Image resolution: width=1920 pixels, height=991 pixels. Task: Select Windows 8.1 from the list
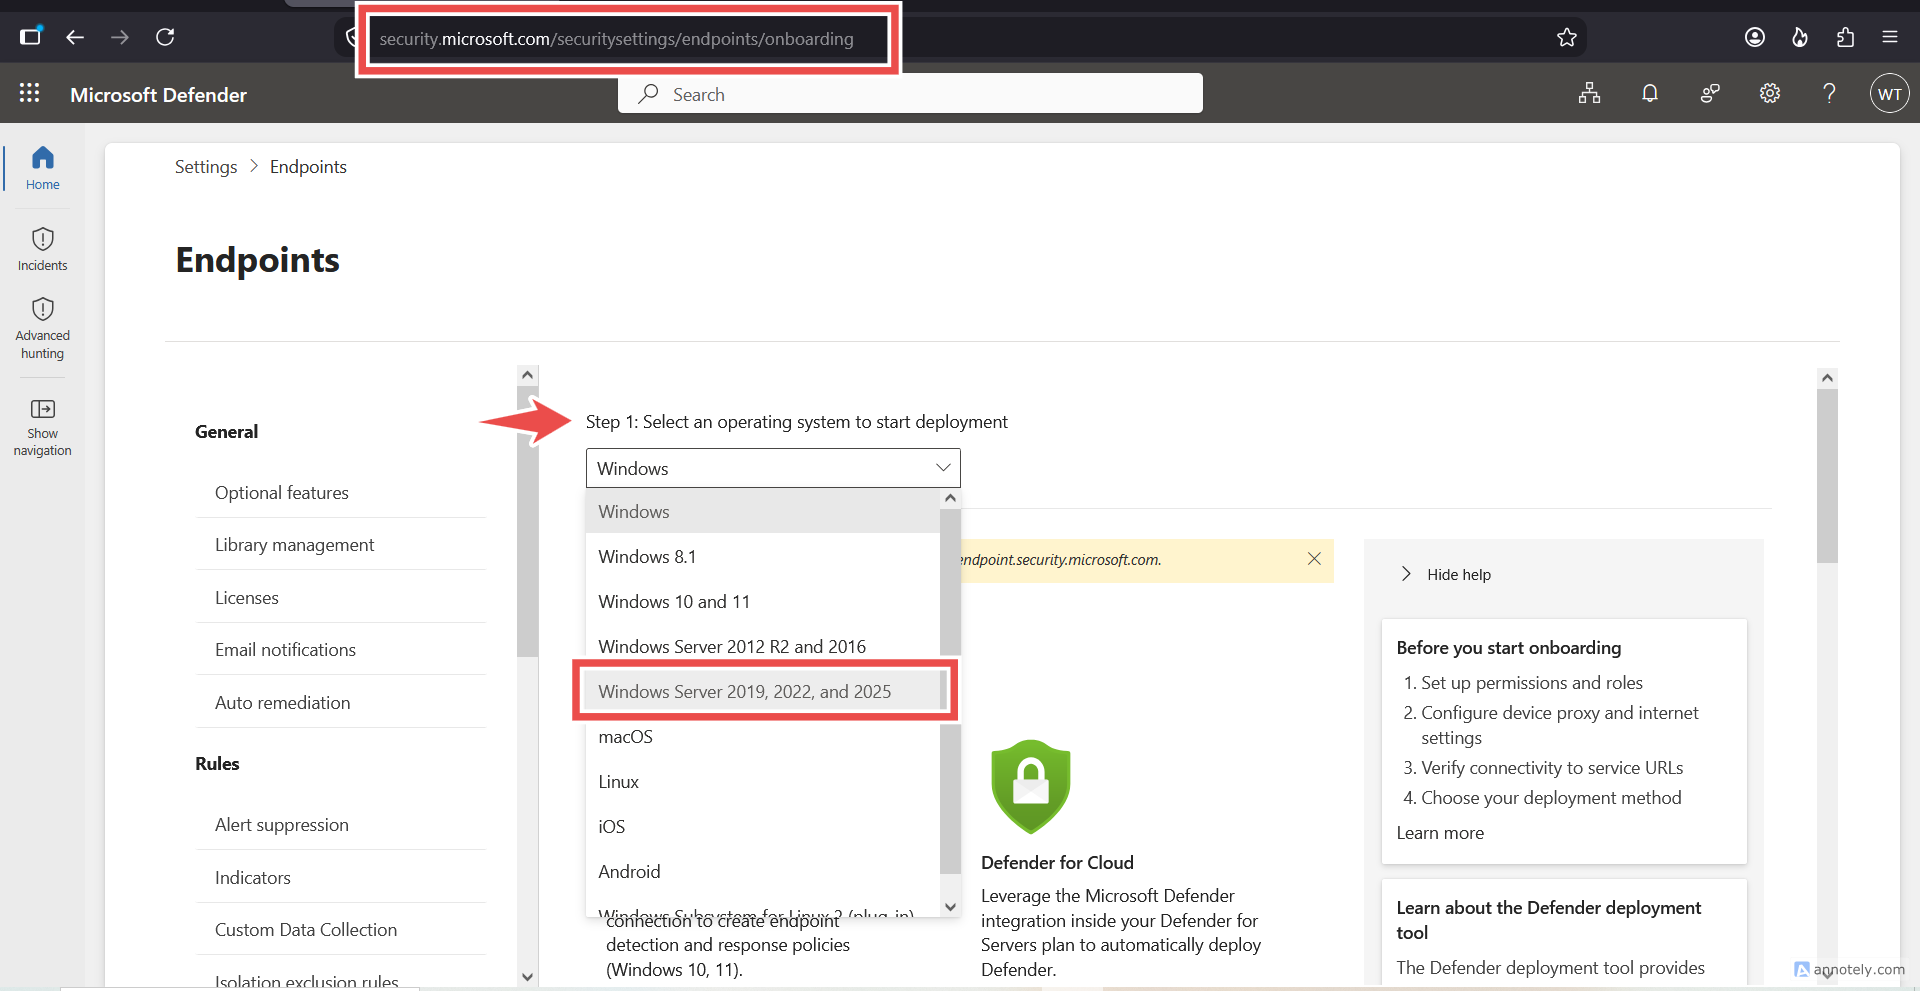pyautogui.click(x=763, y=556)
